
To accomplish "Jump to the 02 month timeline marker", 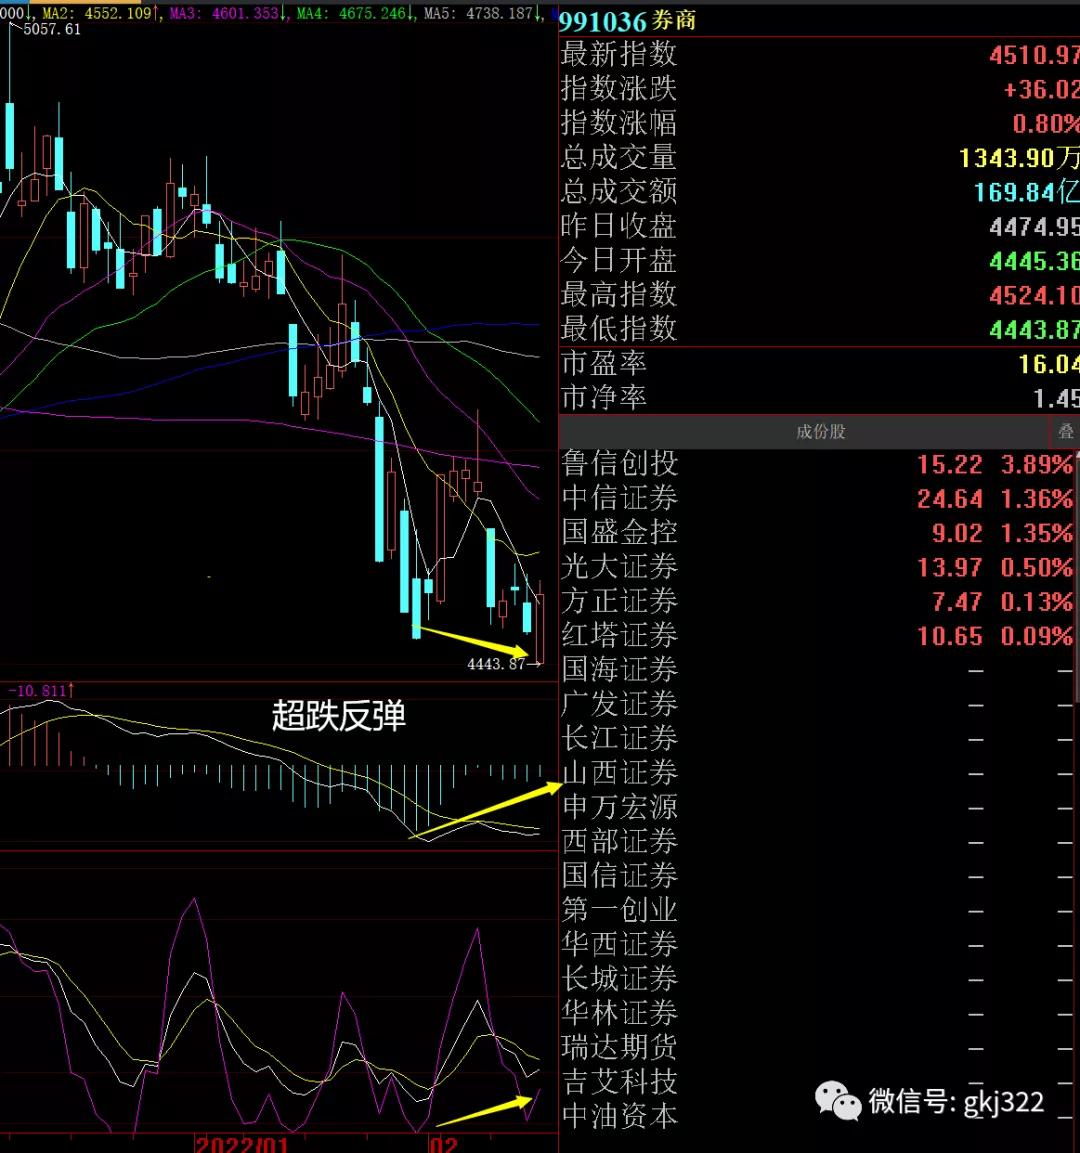I will [x=444, y=1144].
